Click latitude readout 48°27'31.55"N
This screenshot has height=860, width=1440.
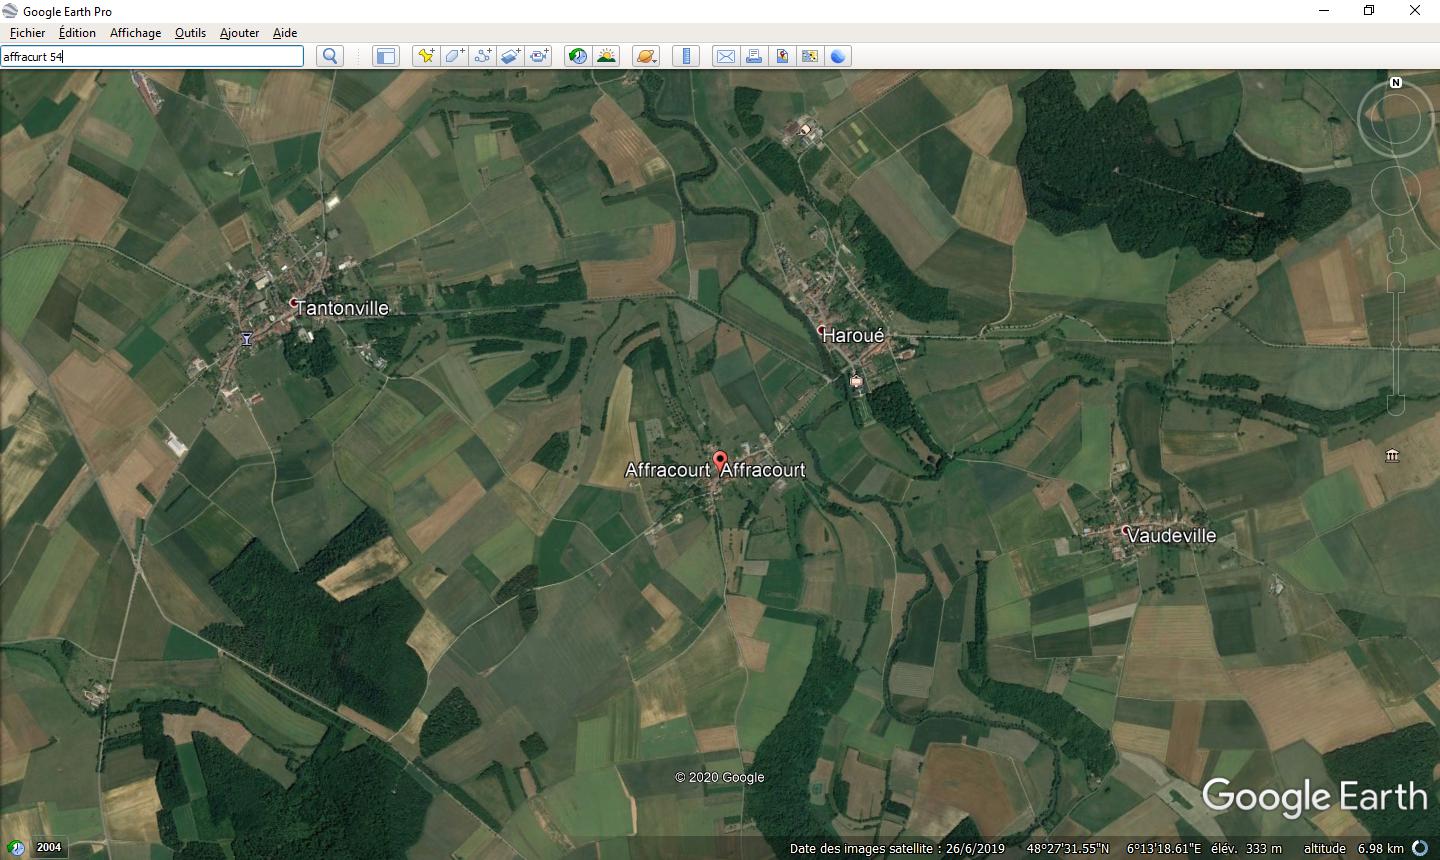(1068, 849)
